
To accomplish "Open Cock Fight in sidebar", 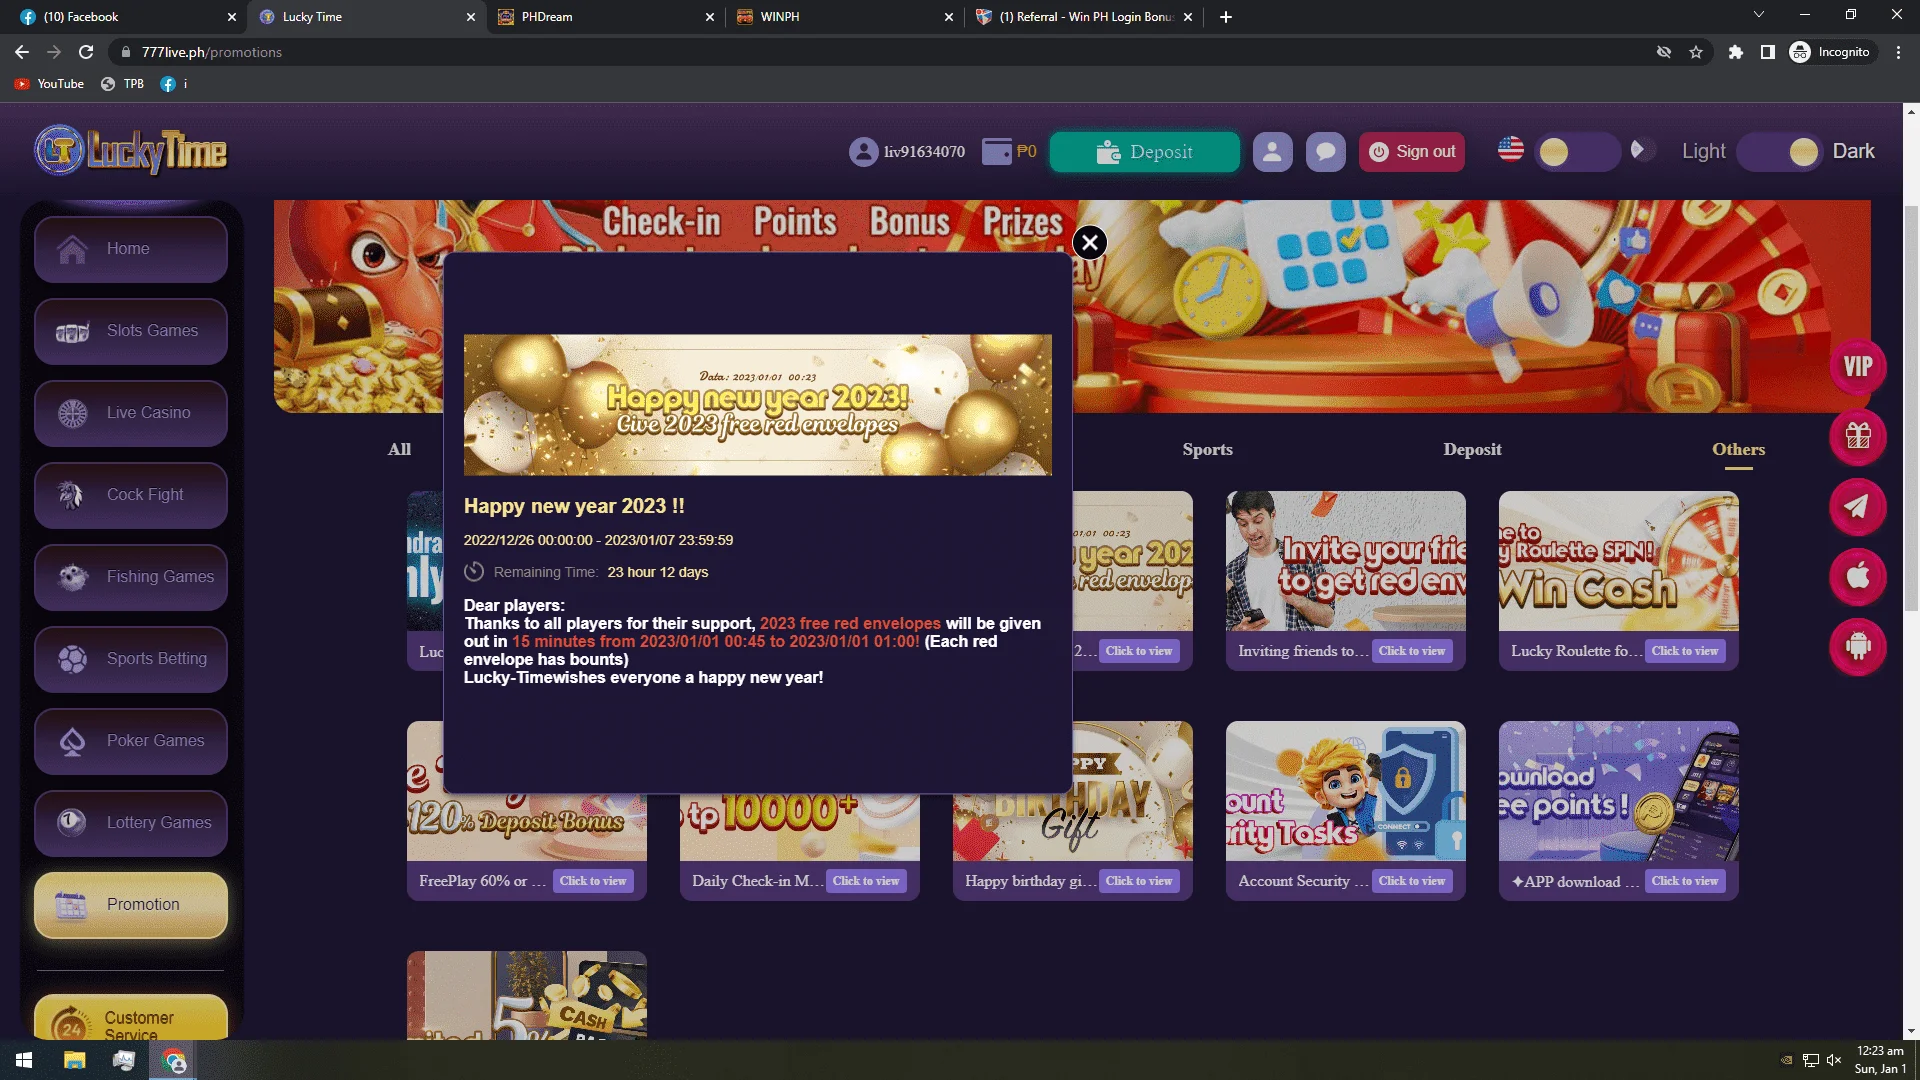I will tap(131, 495).
